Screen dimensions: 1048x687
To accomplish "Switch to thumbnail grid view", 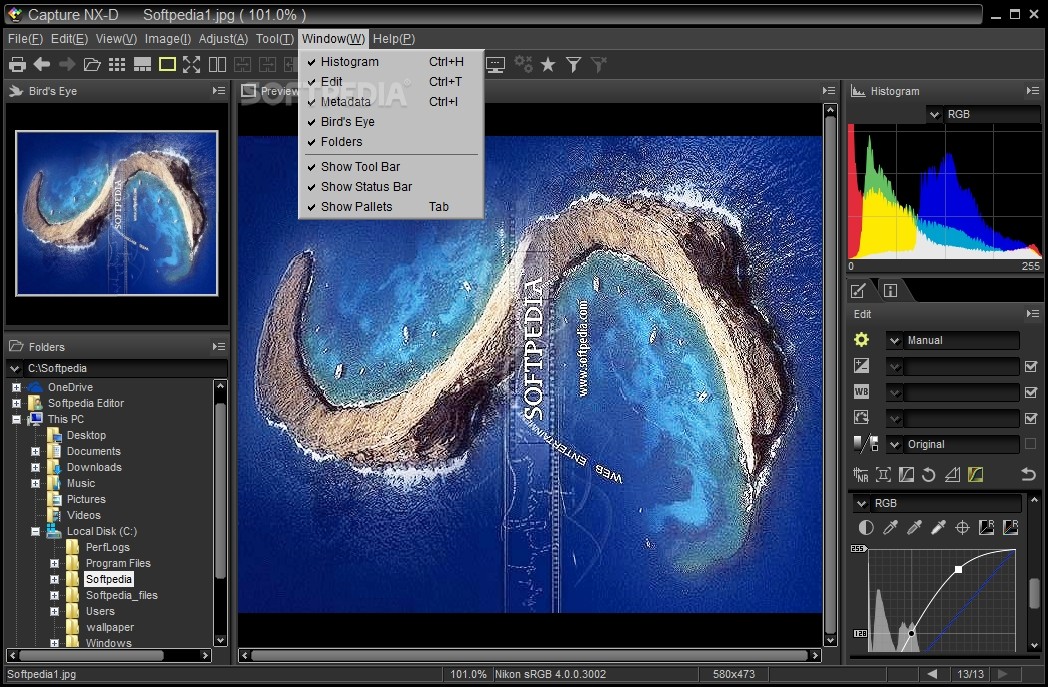I will (117, 64).
